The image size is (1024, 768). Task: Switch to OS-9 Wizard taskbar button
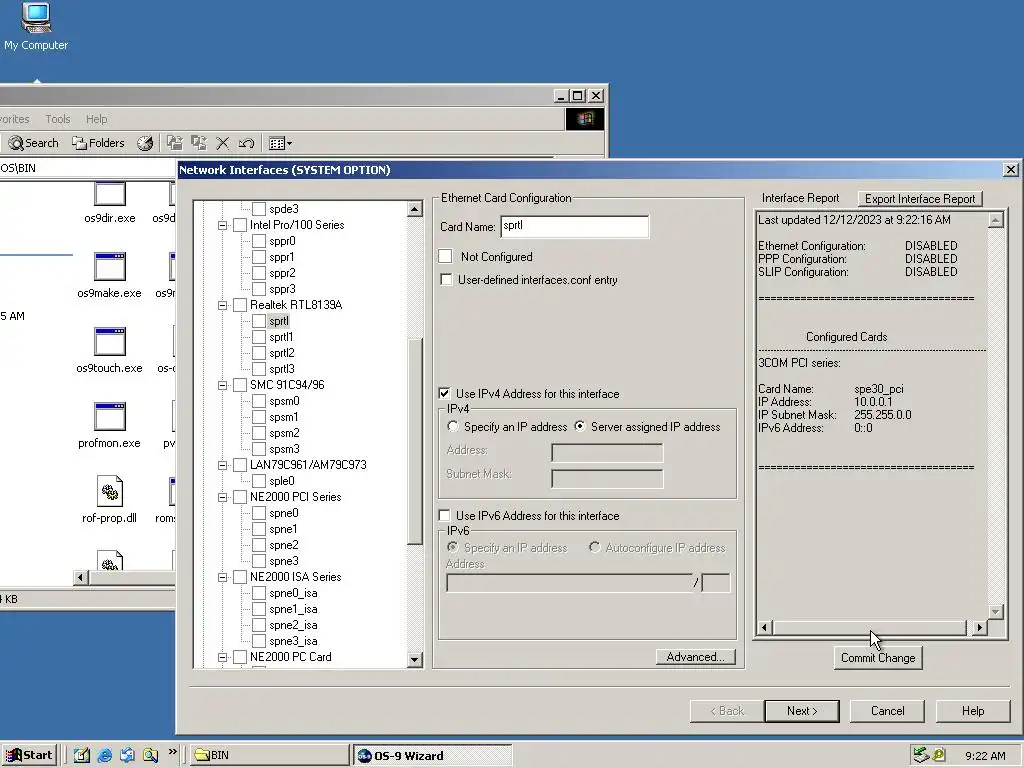[432, 755]
